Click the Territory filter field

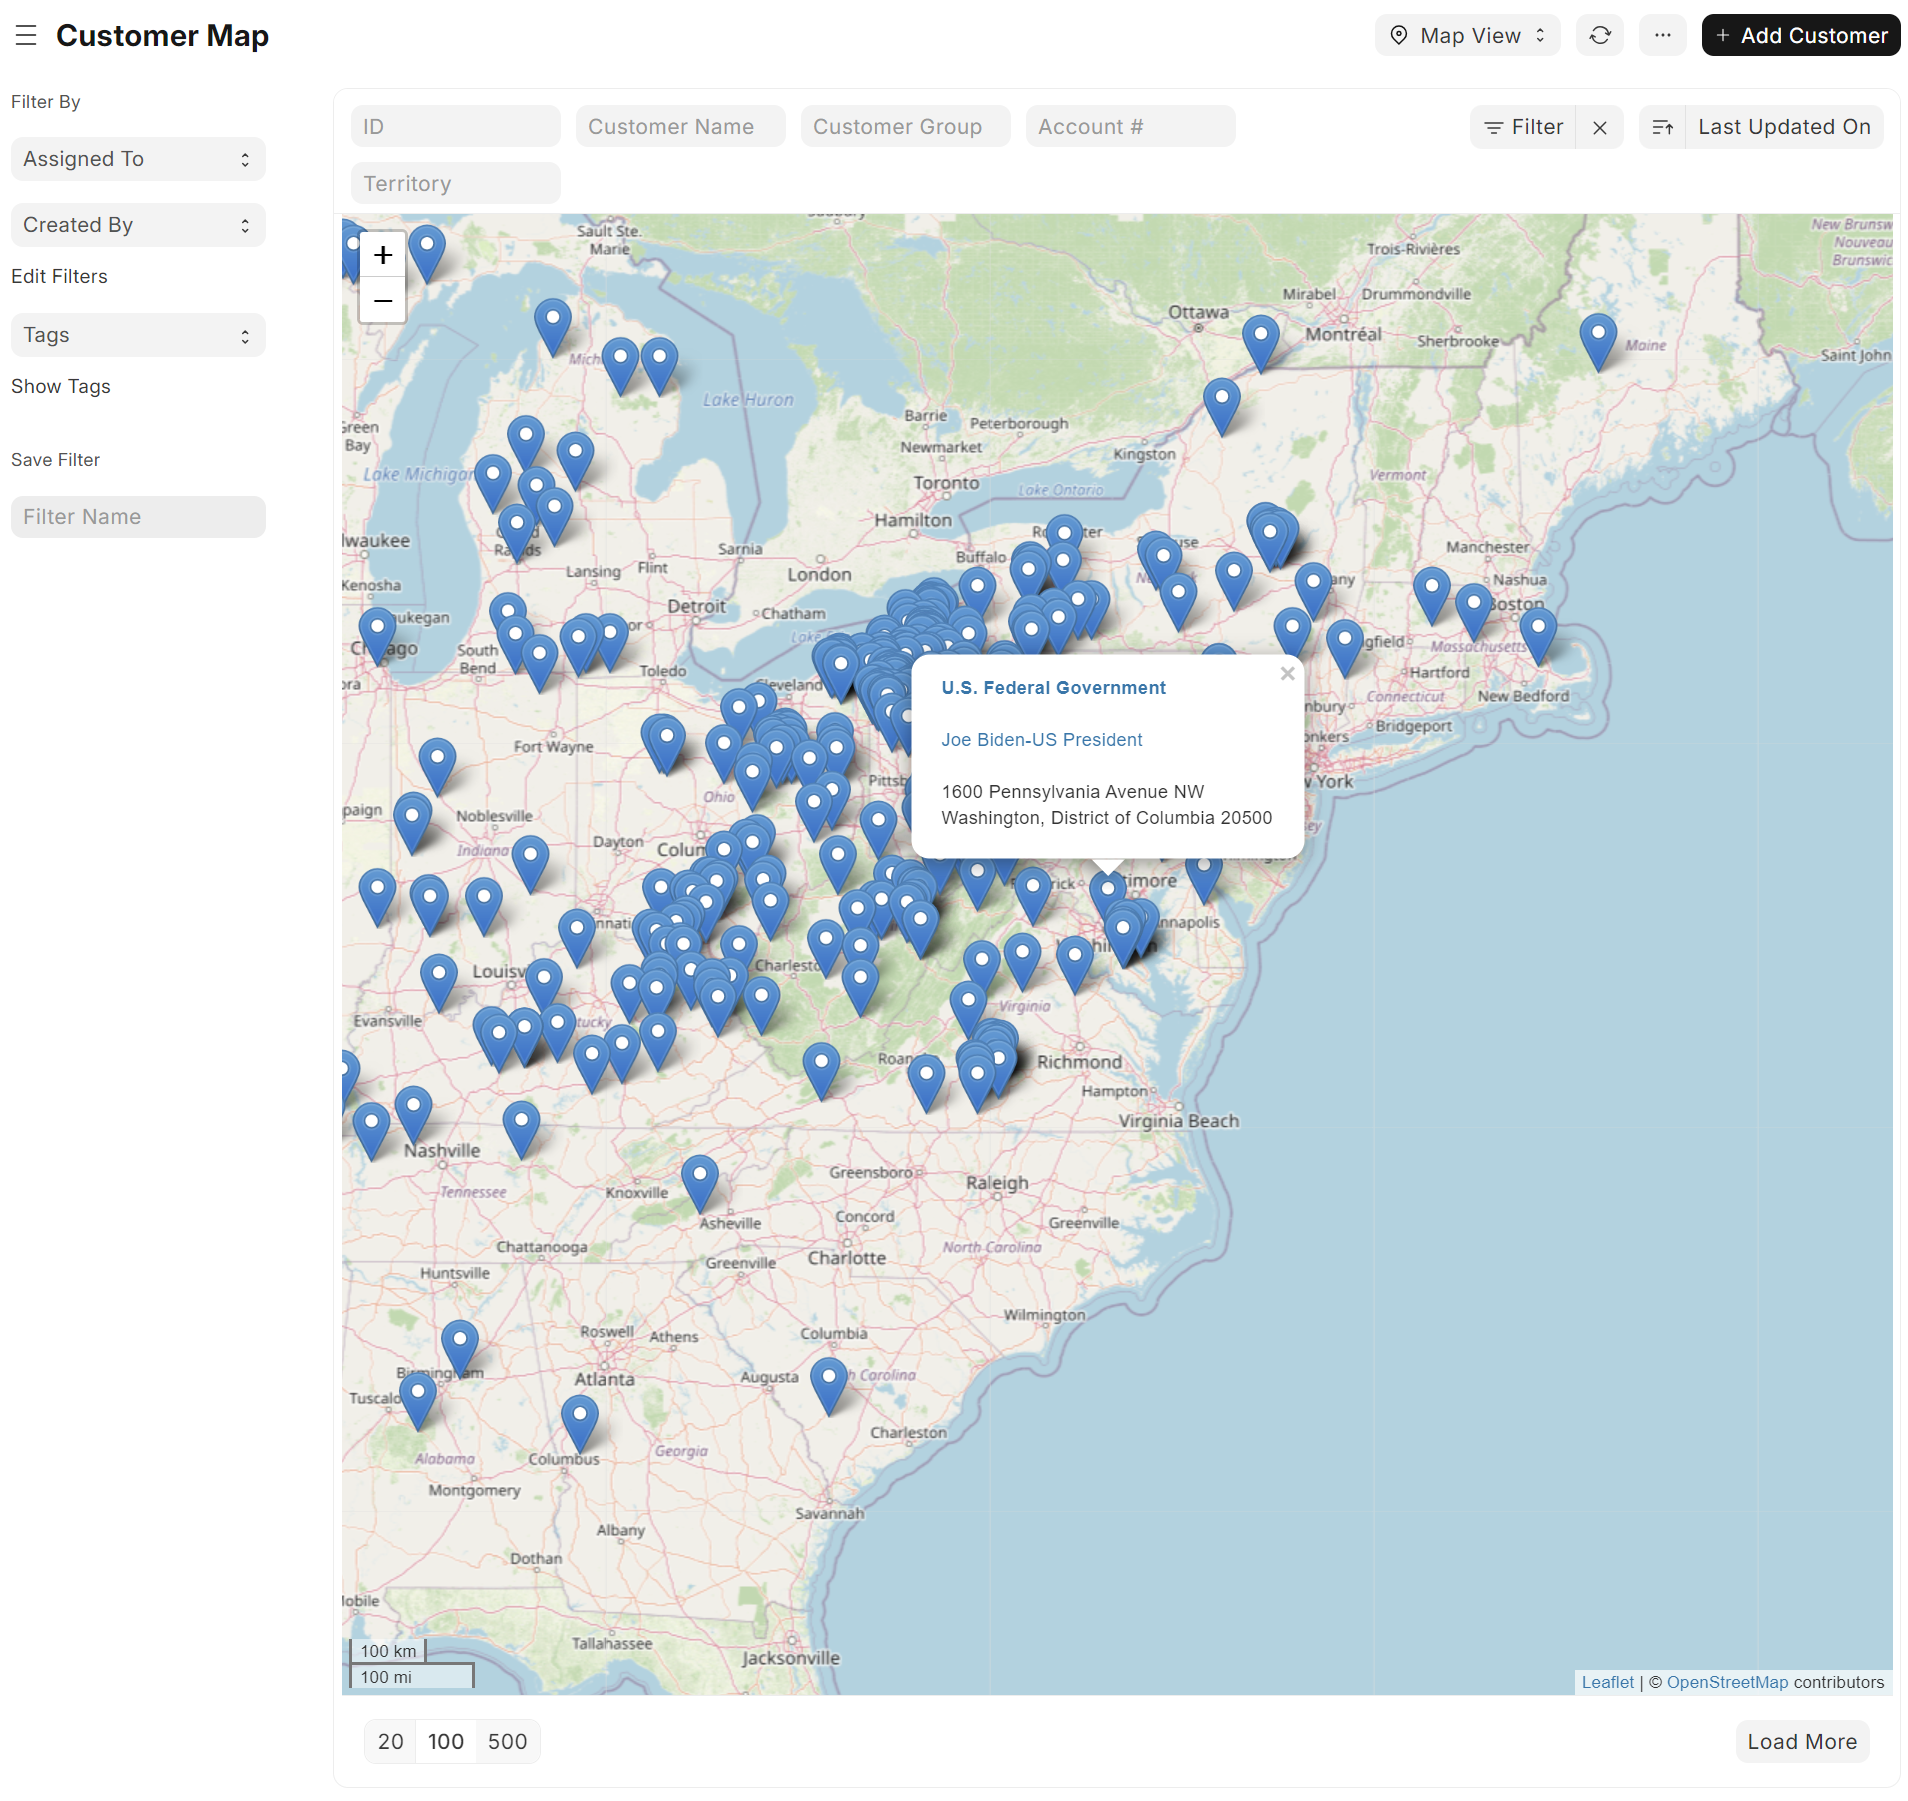tap(455, 184)
